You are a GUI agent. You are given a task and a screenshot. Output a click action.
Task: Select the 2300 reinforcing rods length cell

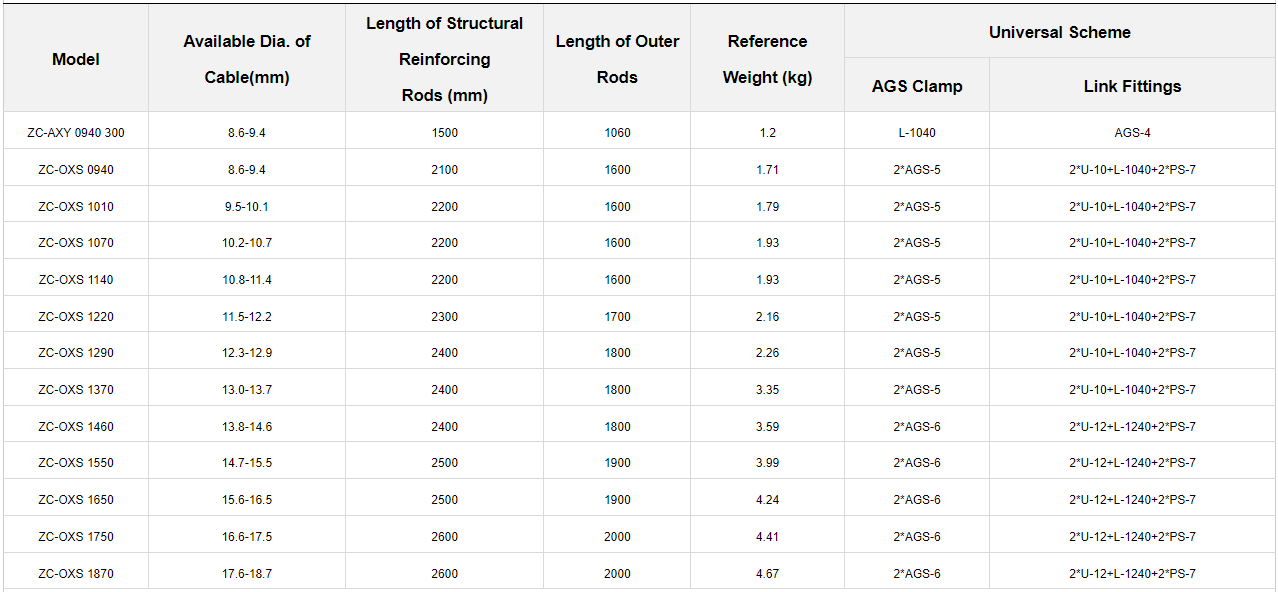(x=444, y=317)
